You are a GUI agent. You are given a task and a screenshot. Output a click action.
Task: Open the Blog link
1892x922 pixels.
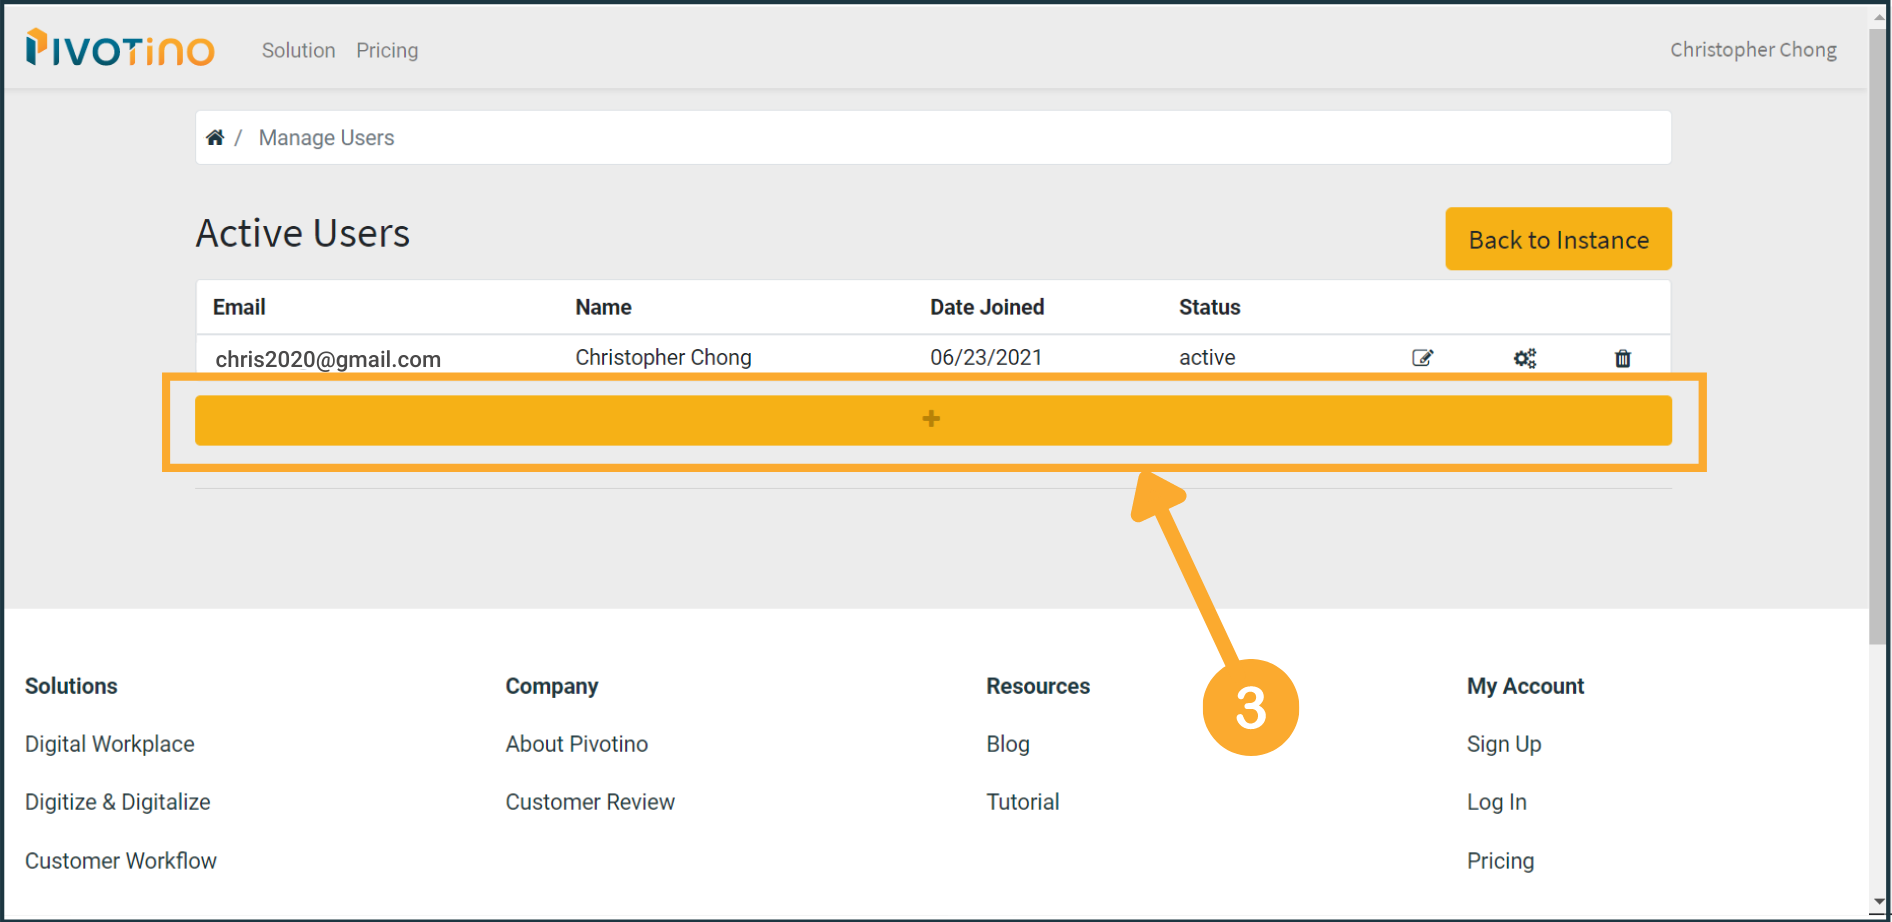(1007, 744)
